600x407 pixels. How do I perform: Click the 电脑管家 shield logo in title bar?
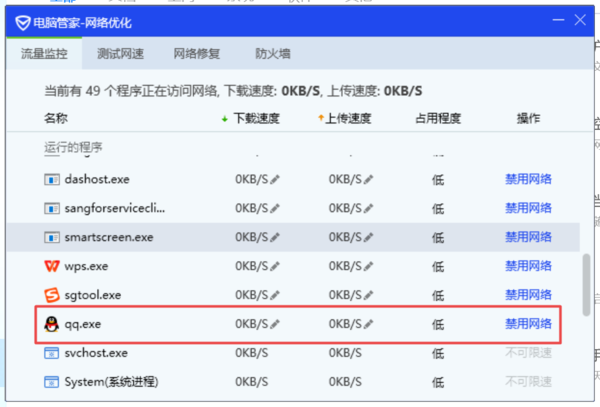pos(21,22)
